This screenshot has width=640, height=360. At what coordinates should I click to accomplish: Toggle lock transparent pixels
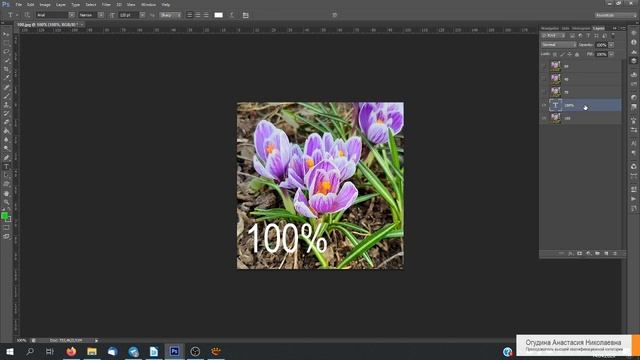tap(555, 54)
